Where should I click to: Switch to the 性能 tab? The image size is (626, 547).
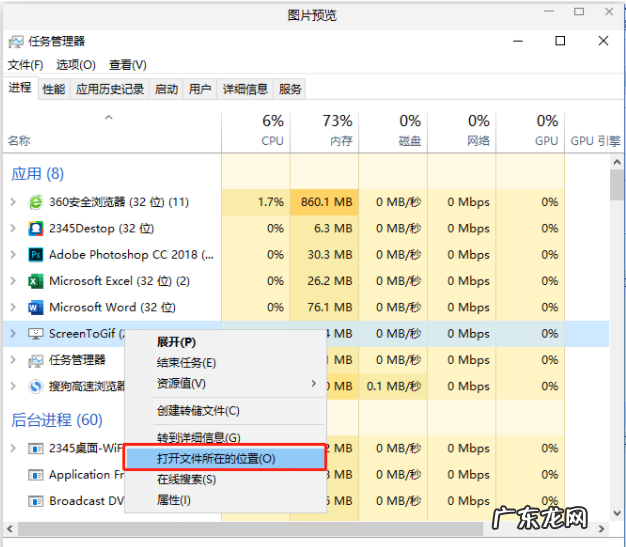(54, 89)
